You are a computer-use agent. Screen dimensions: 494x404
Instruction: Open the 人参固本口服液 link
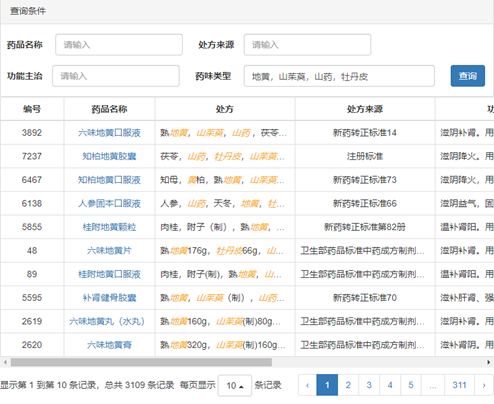(x=109, y=203)
